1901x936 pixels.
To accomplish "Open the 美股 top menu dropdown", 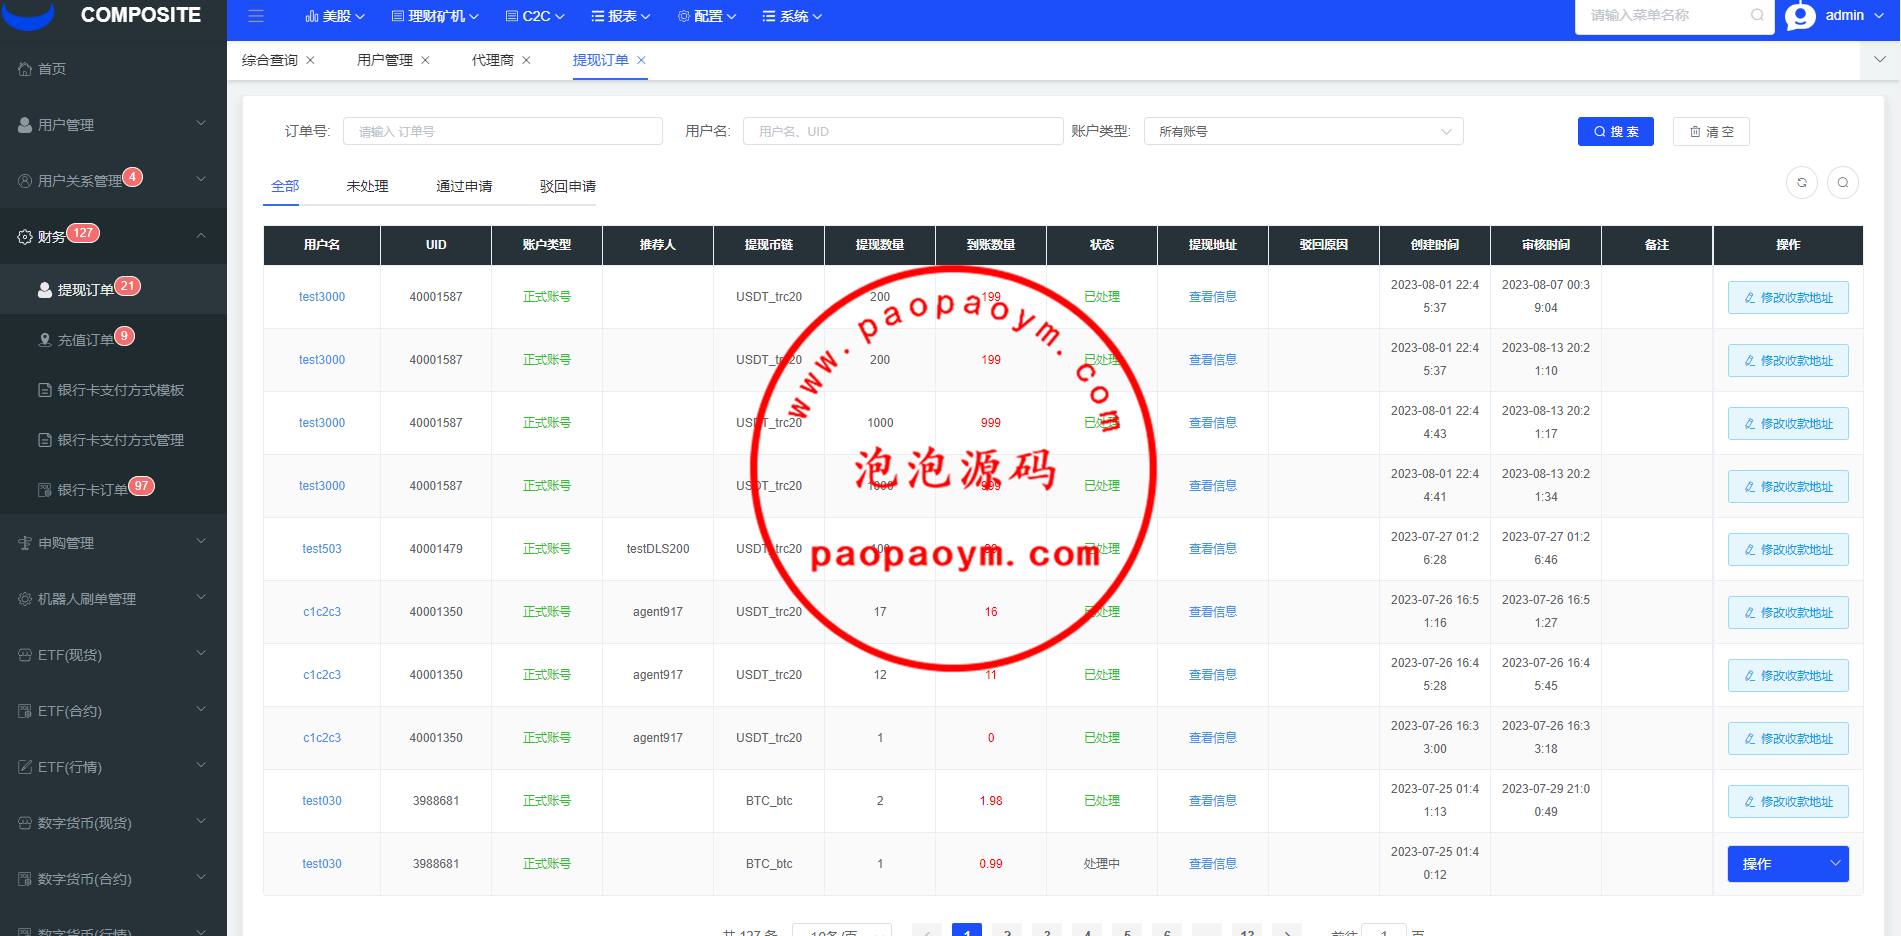I will [x=335, y=16].
